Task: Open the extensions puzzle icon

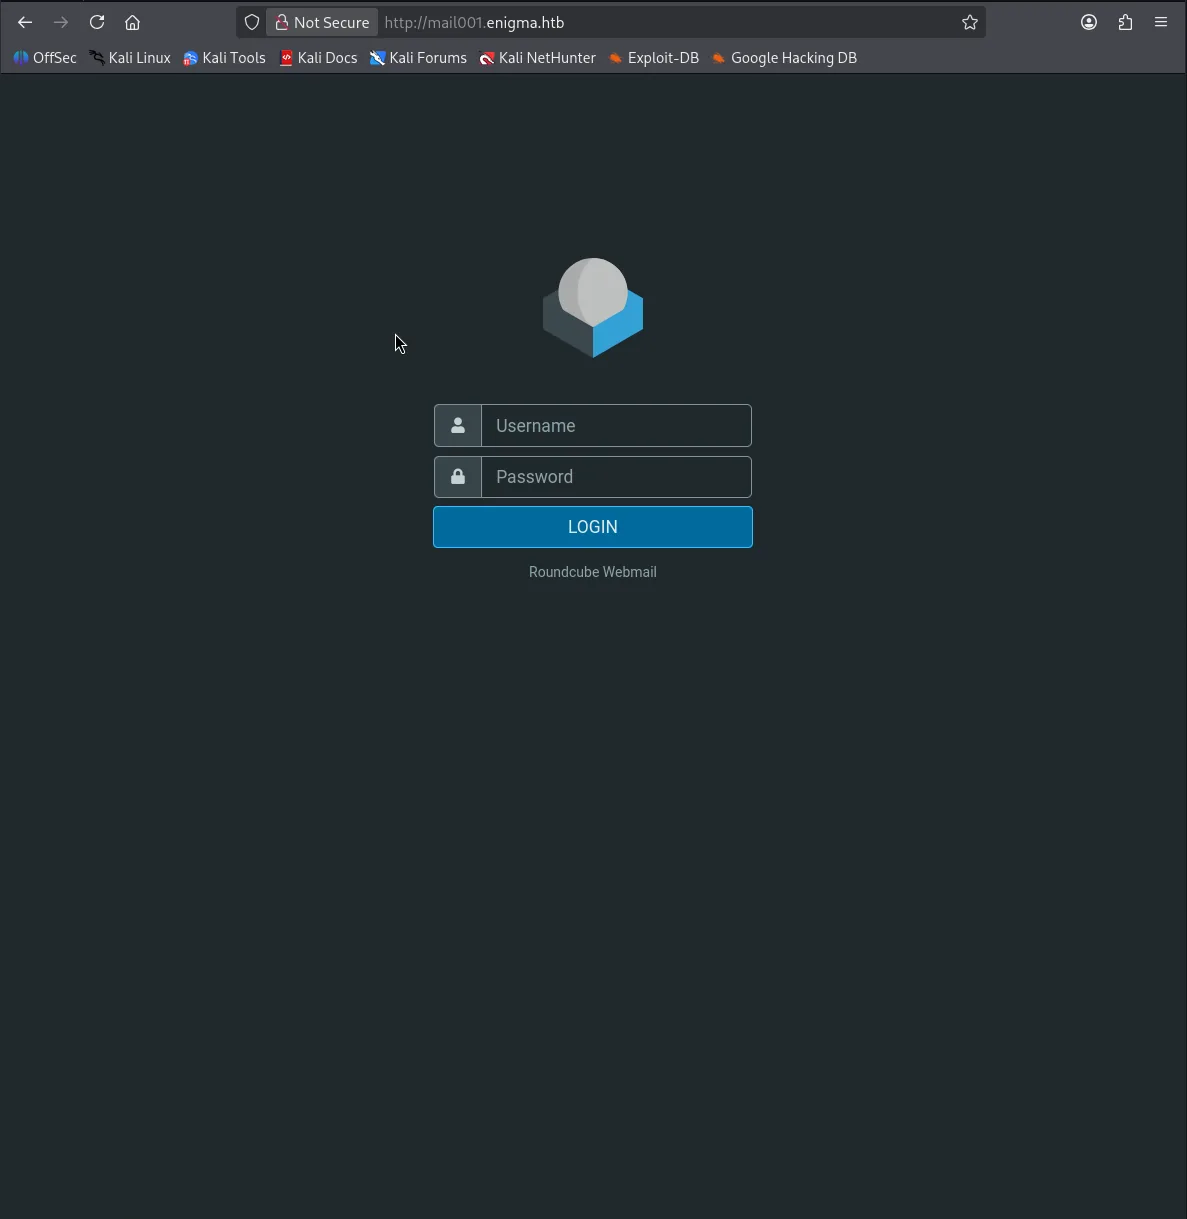Action: [x=1125, y=22]
